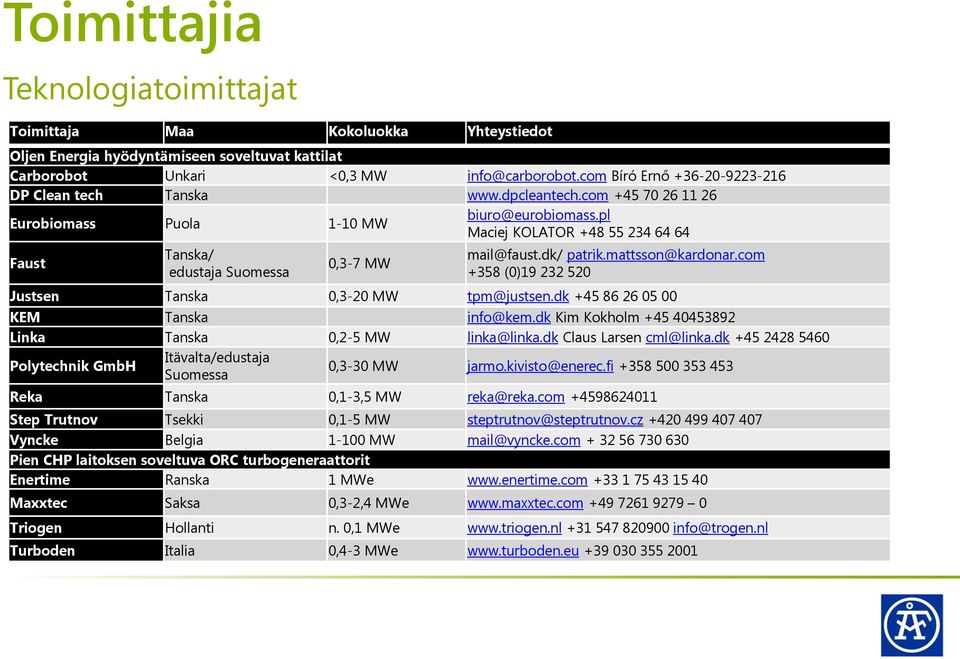Select the Faust supplier cell

[86, 263]
